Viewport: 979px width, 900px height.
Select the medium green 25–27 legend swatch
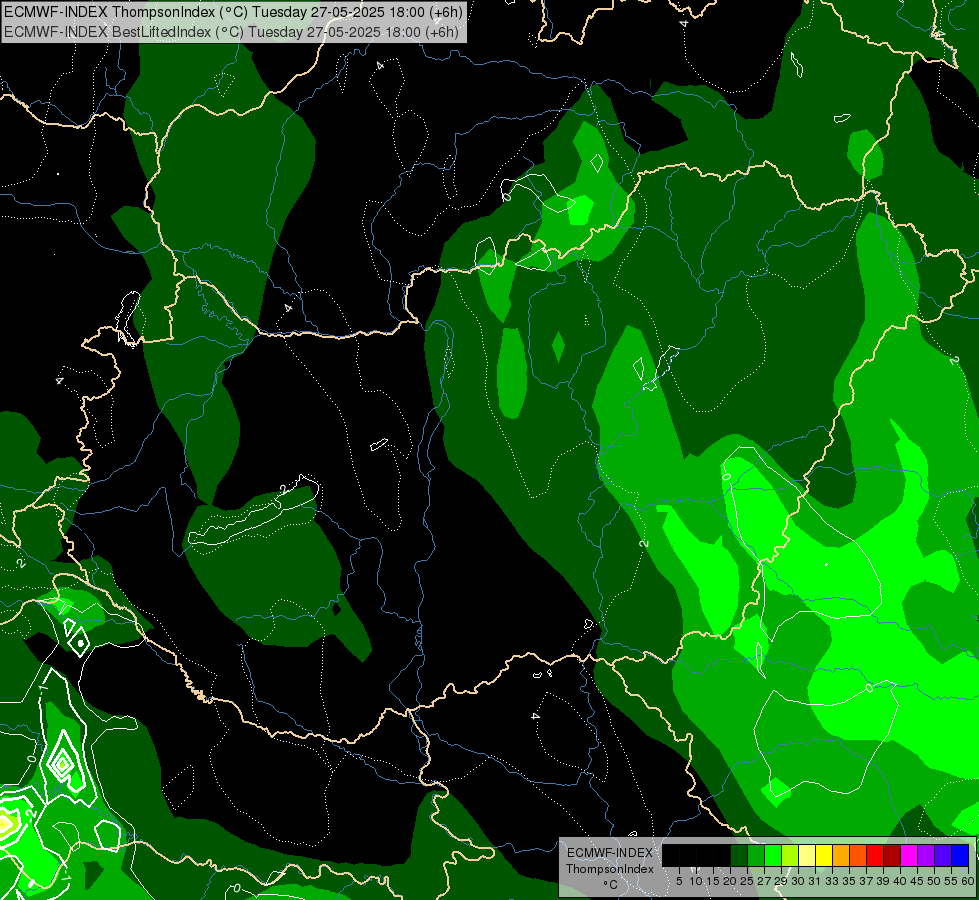pos(756,855)
